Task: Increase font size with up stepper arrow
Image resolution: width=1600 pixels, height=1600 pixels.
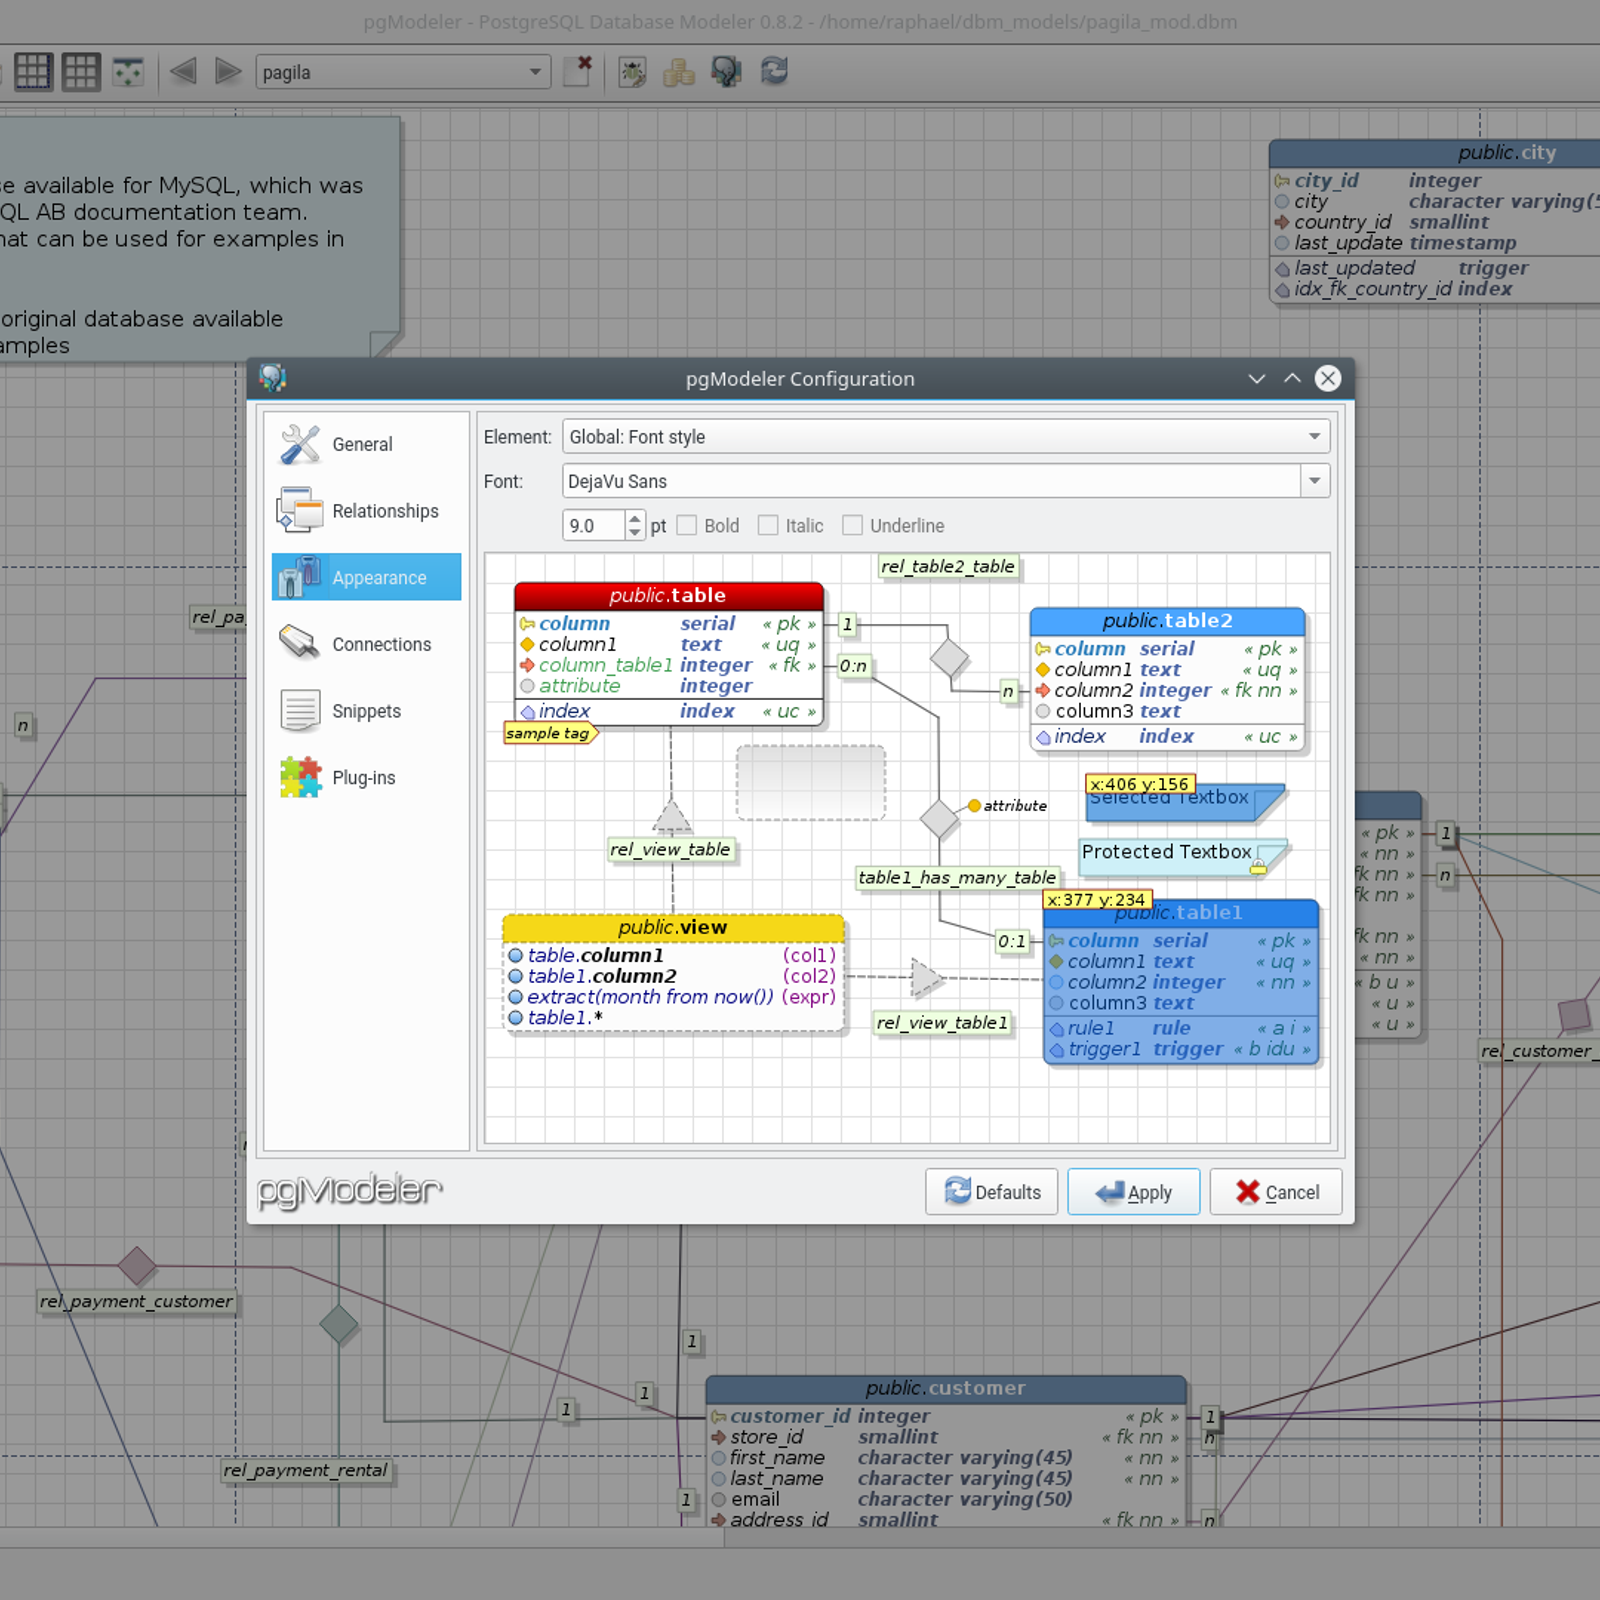Action: (635, 517)
